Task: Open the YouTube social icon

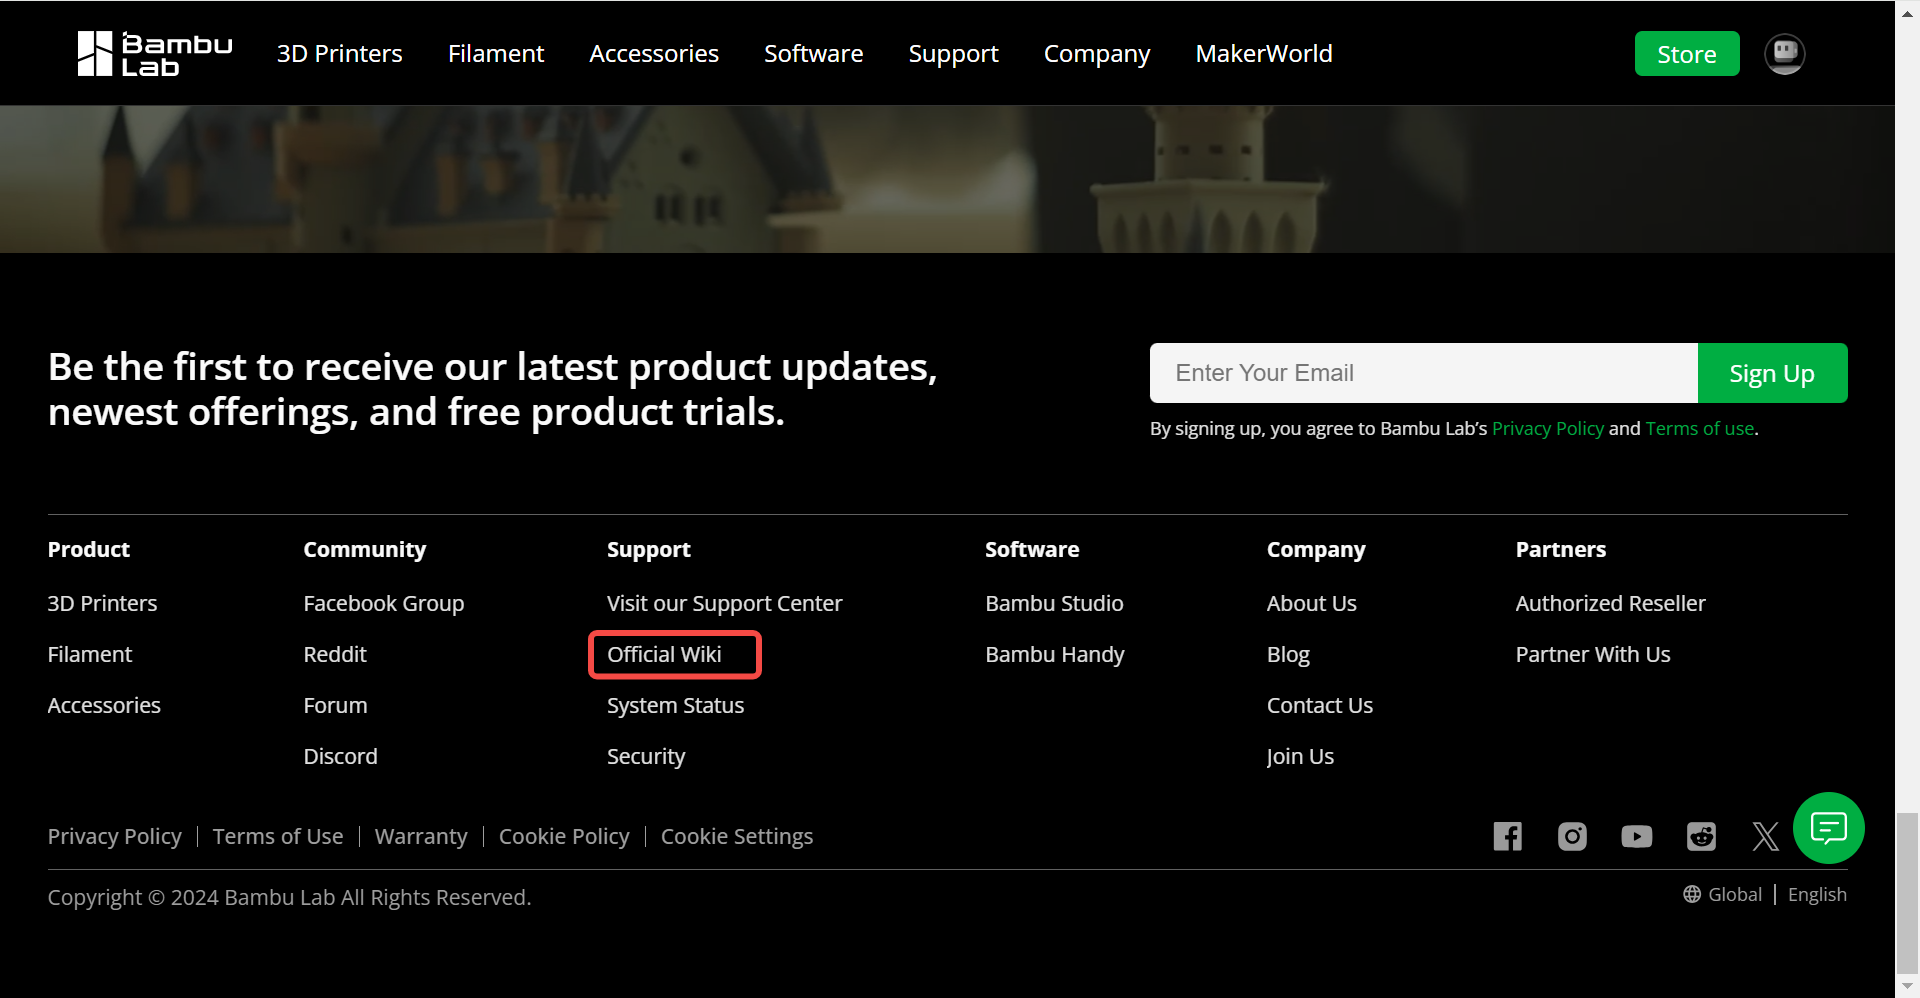Action: click(x=1637, y=836)
